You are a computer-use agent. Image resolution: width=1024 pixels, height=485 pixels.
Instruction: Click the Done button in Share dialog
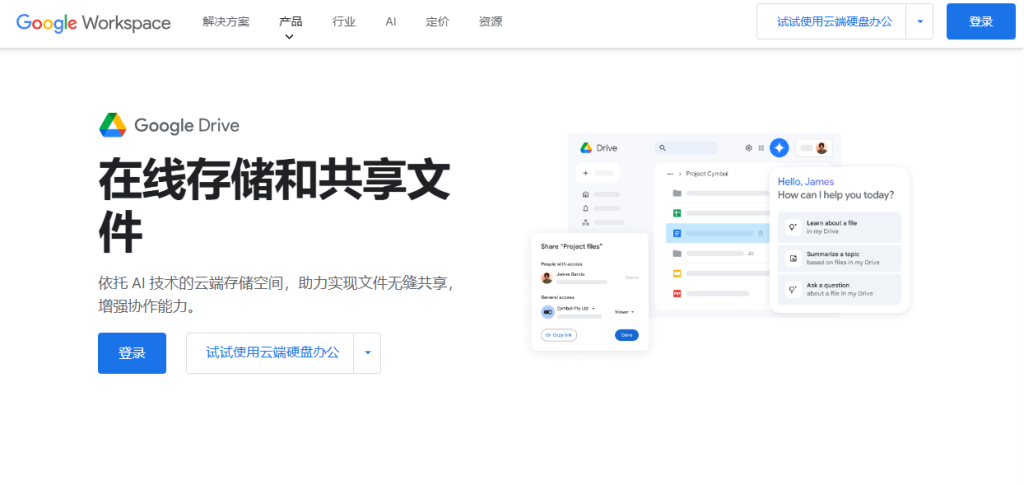point(626,335)
